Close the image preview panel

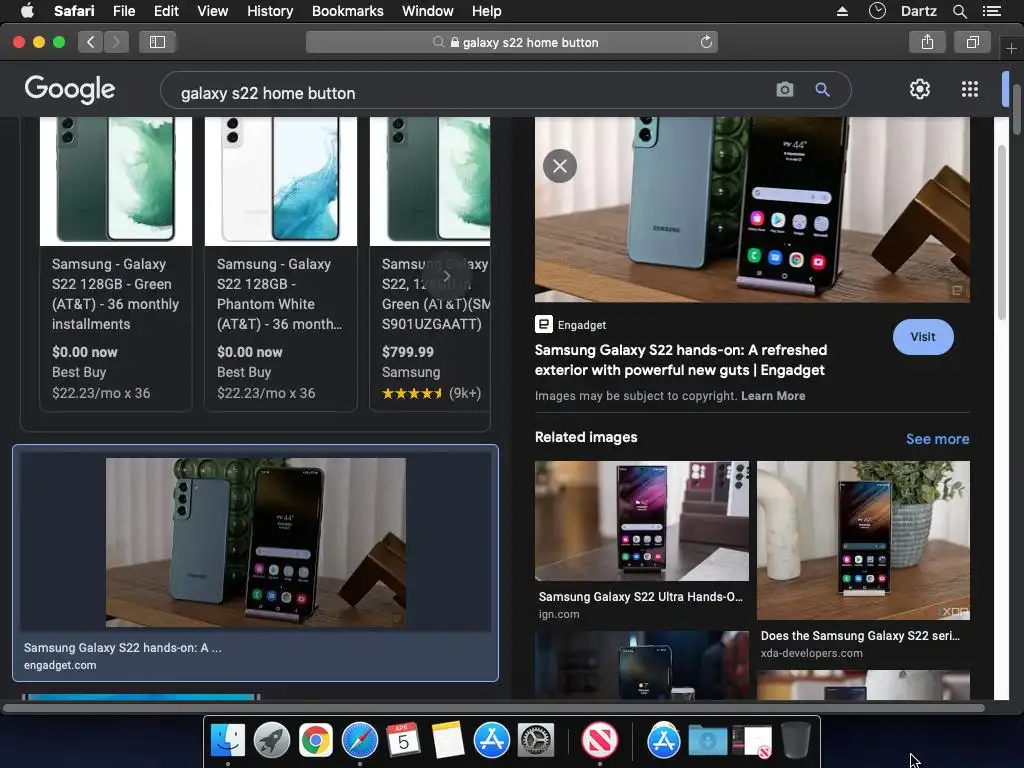pos(560,166)
